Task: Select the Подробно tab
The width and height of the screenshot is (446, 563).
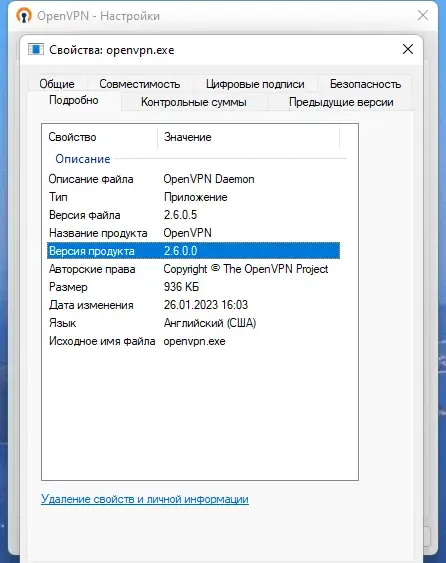Action: click(74, 100)
